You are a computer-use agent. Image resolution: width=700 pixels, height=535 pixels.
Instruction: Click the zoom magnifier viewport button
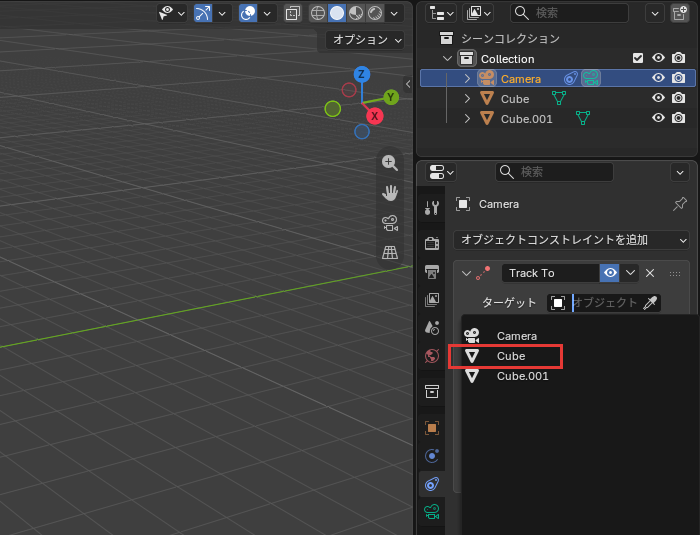coord(390,163)
